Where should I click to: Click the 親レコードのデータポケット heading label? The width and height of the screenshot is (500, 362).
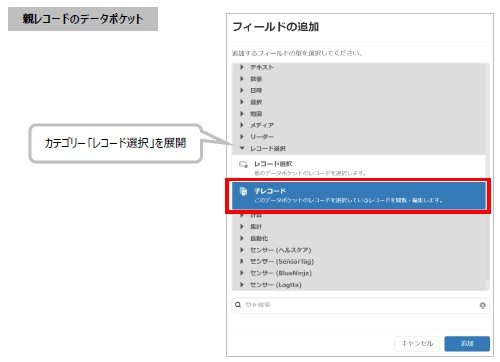83,19
